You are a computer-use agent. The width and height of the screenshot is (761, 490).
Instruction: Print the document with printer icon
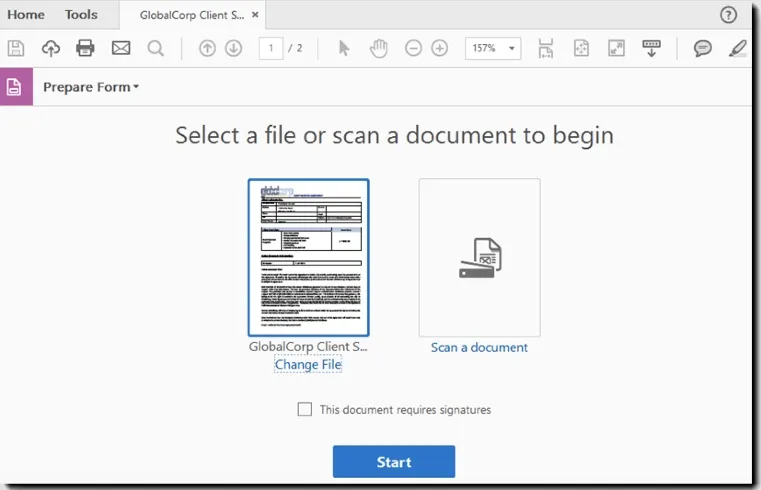click(85, 48)
